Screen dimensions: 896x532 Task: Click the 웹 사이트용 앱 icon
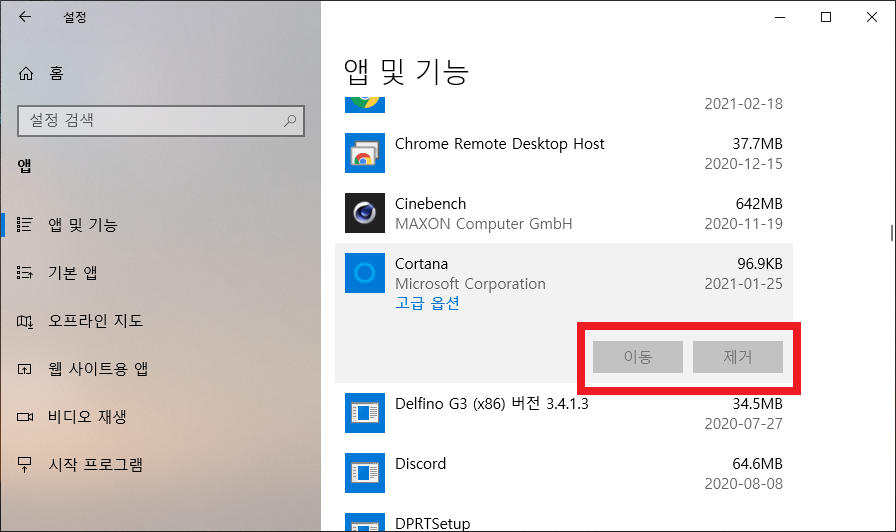(25, 369)
